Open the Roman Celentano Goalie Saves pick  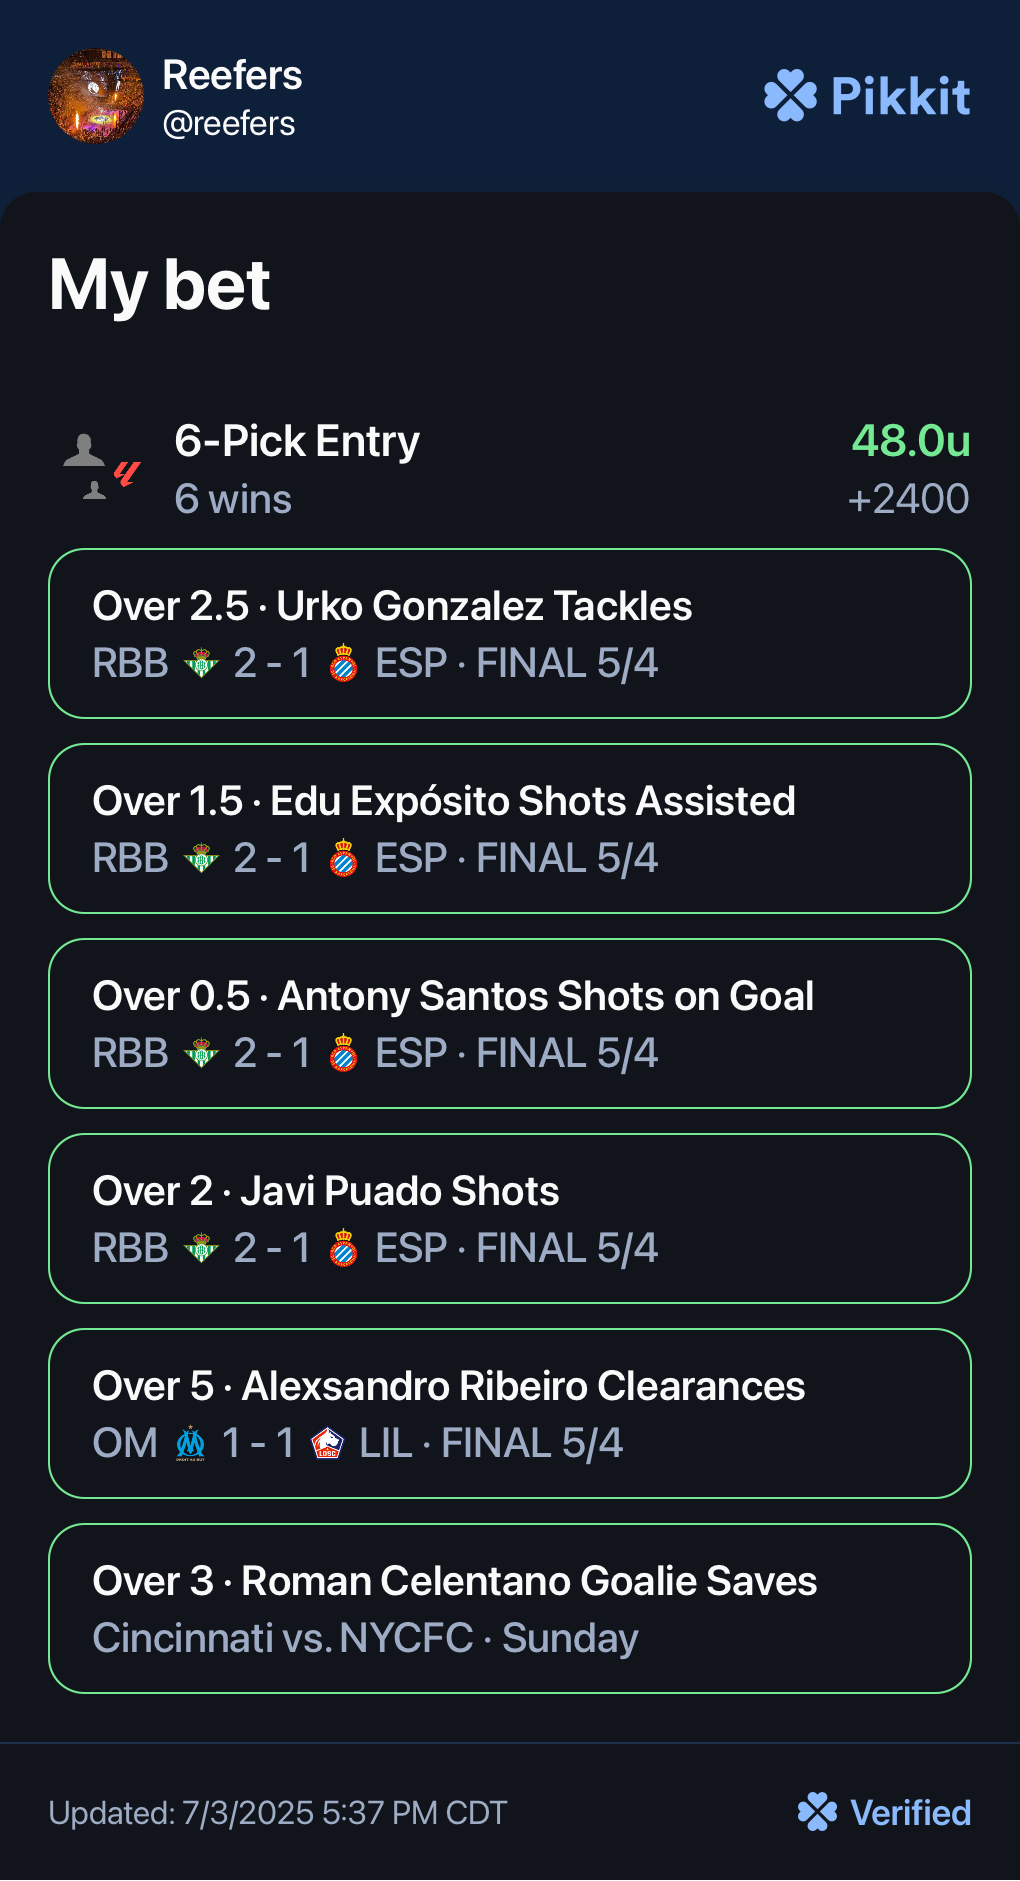pyautogui.click(x=510, y=1609)
